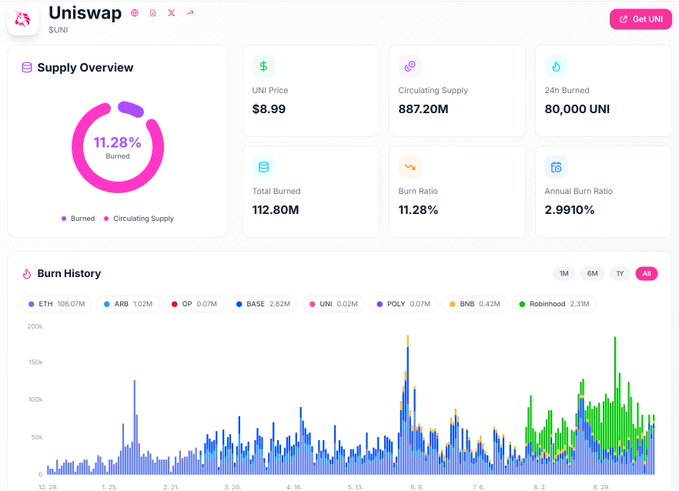Screen dimensions: 679x491
Task: Toggle the ETH 106.07M chart series
Action: (x=56, y=304)
